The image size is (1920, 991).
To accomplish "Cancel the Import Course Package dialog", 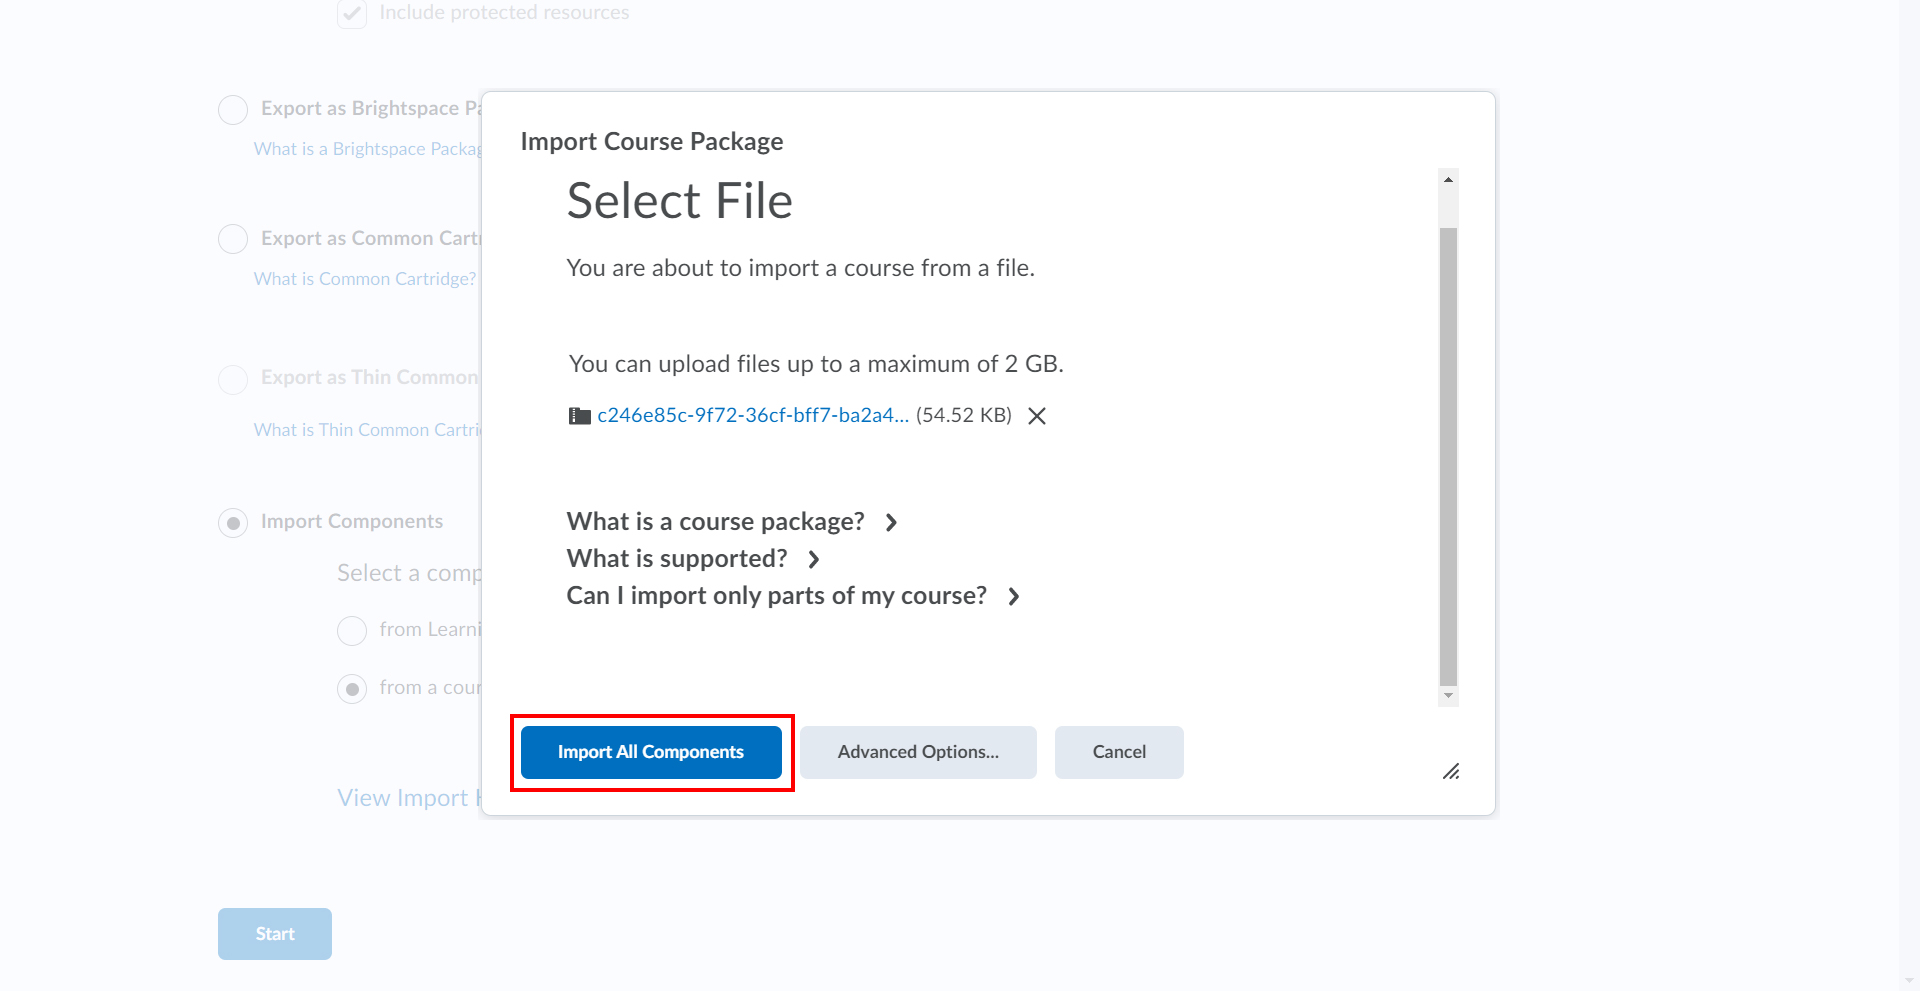I will (1119, 752).
